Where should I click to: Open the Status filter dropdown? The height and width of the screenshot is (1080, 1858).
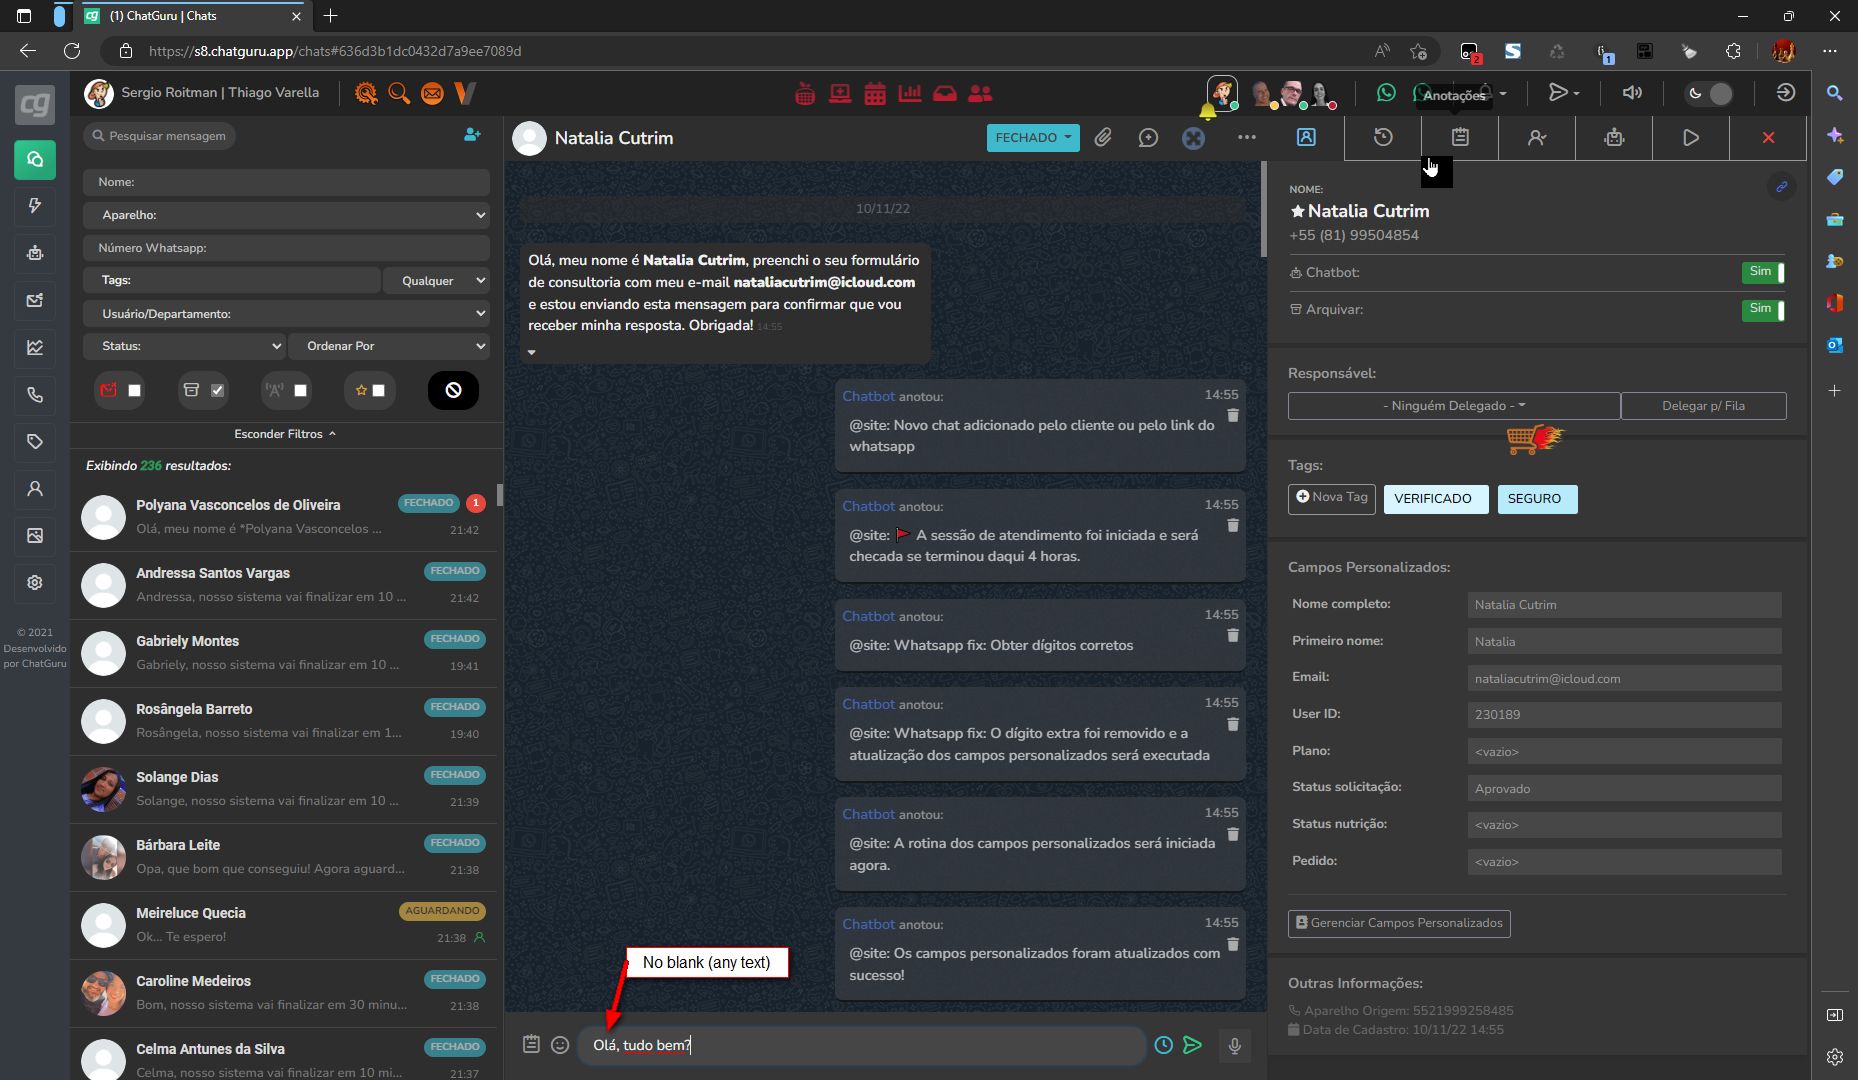click(x=184, y=346)
